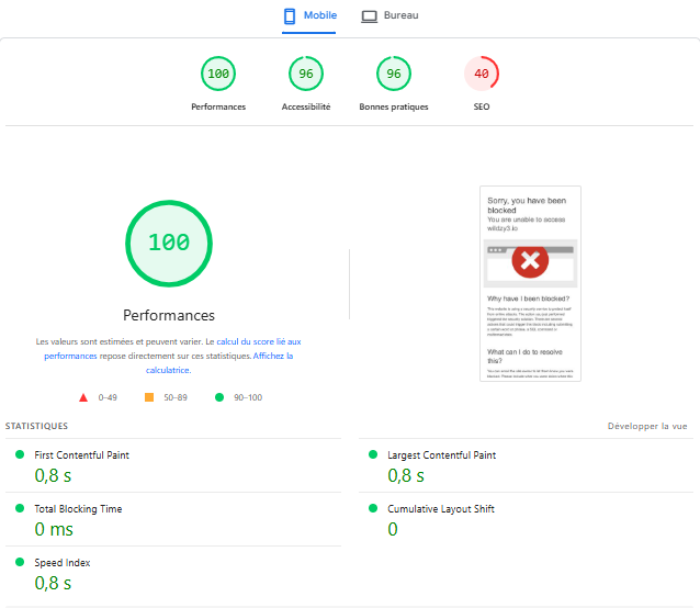Click the orange square 50–89 legend icon

(149, 397)
